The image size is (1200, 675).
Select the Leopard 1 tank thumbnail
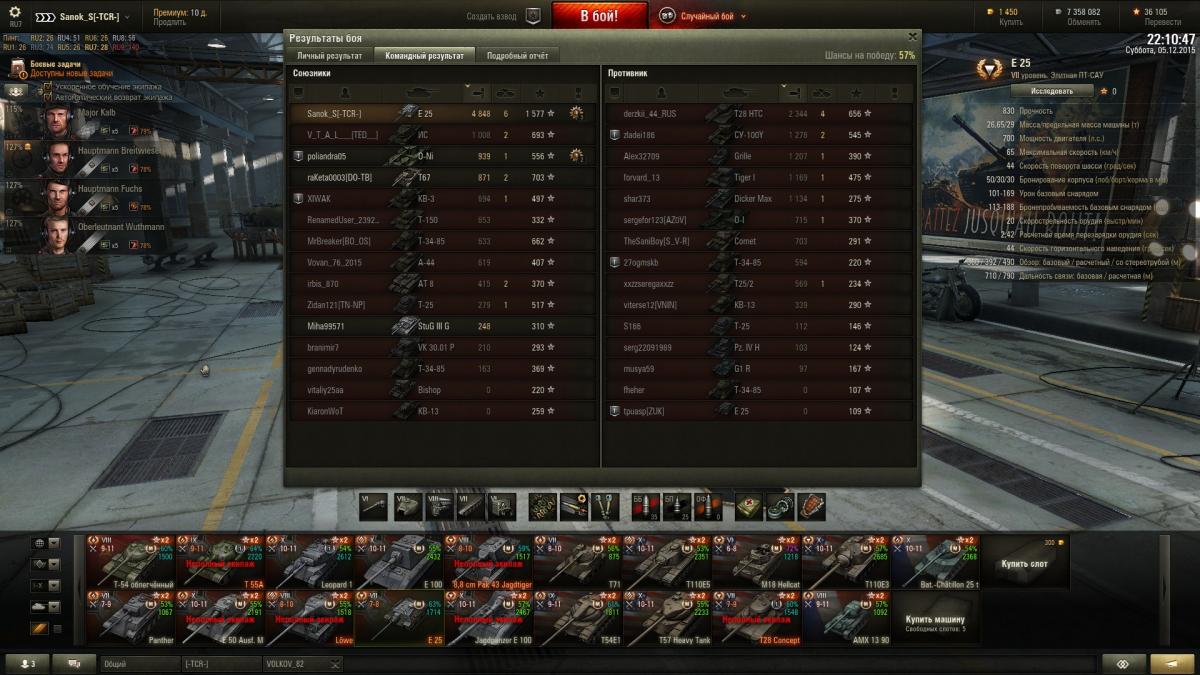point(310,563)
